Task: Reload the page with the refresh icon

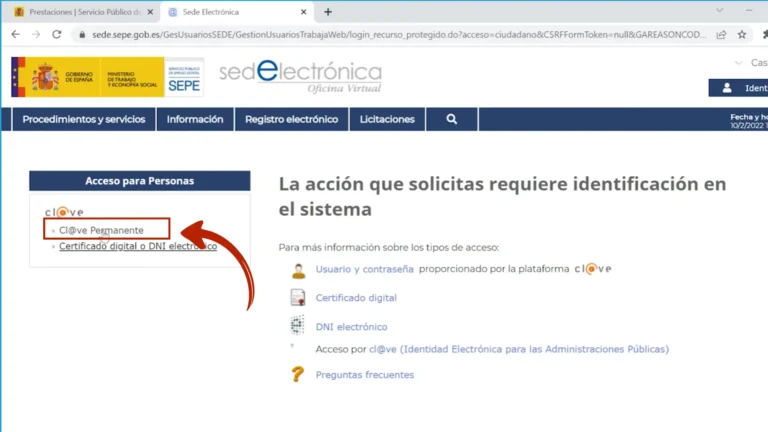Action: [x=57, y=34]
